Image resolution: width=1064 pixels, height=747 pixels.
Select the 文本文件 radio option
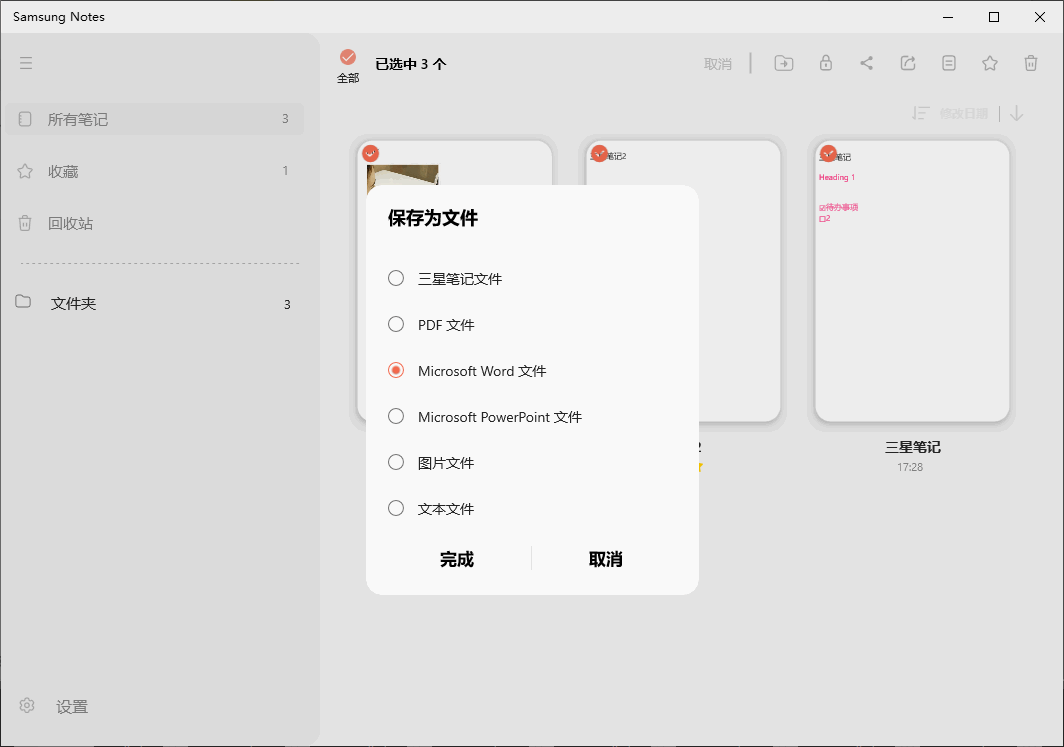coord(396,508)
